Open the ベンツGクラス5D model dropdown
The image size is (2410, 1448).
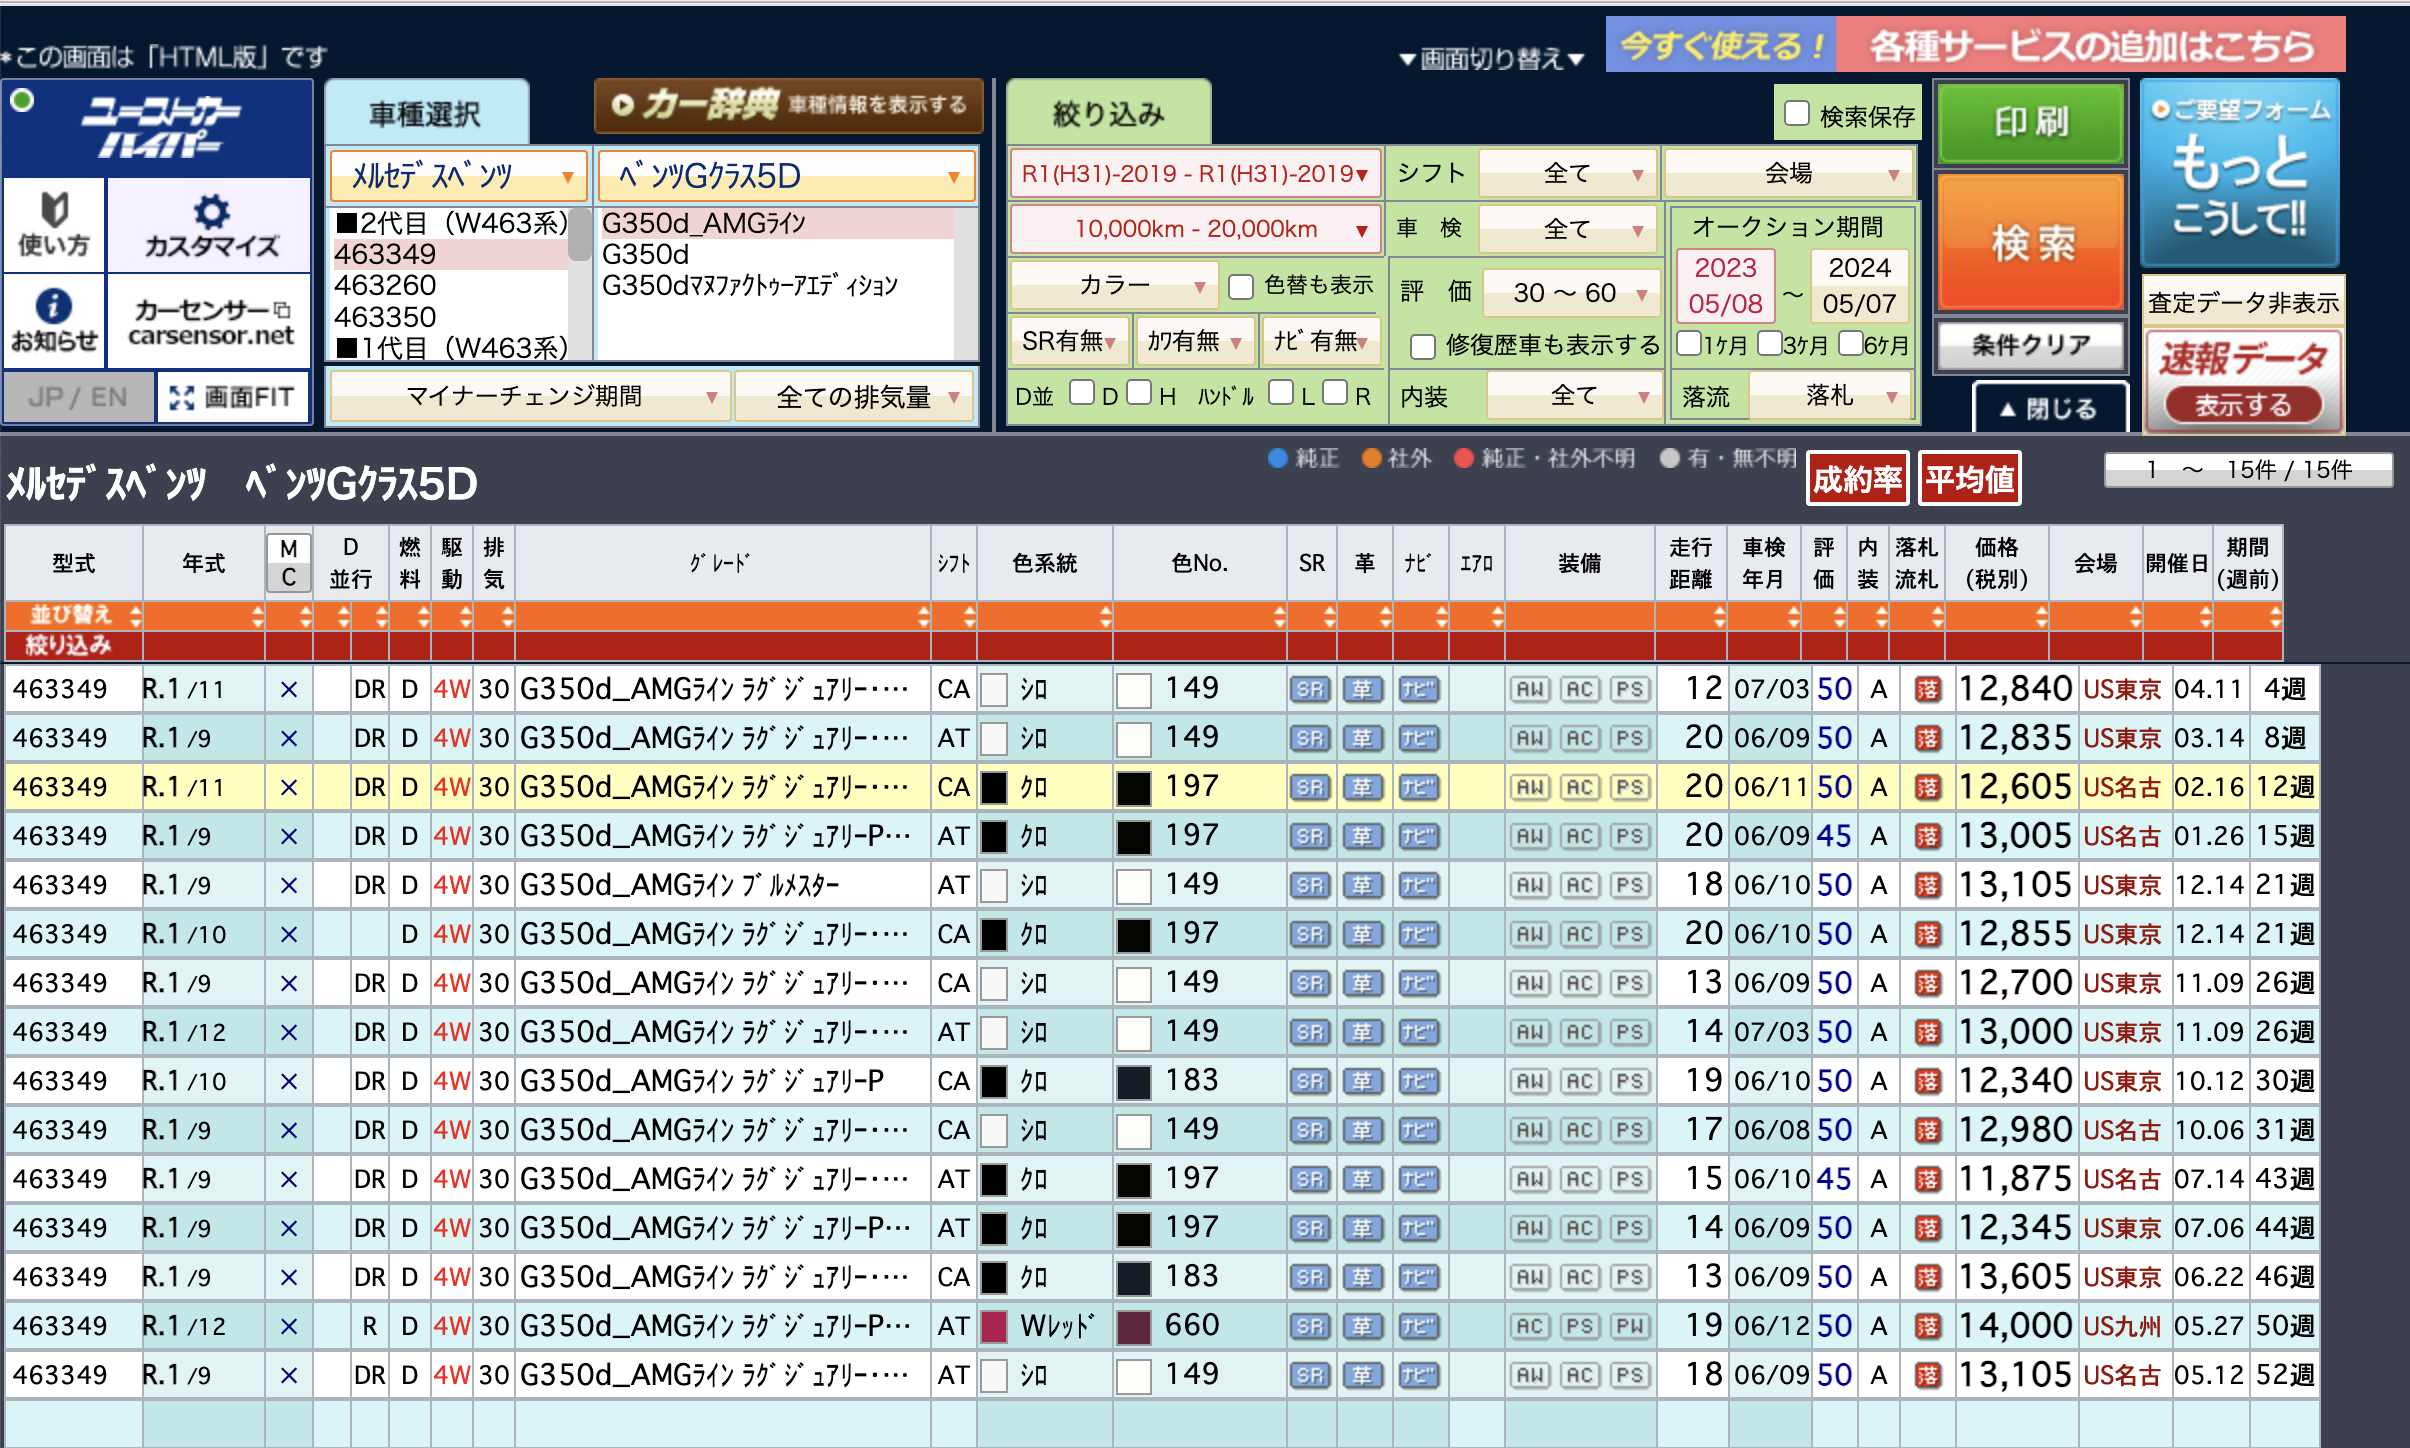pyautogui.click(x=786, y=176)
